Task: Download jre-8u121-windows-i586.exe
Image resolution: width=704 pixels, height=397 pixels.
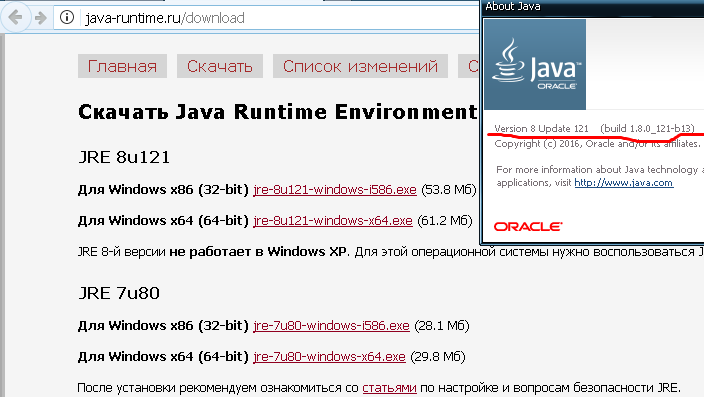Action: coord(335,190)
